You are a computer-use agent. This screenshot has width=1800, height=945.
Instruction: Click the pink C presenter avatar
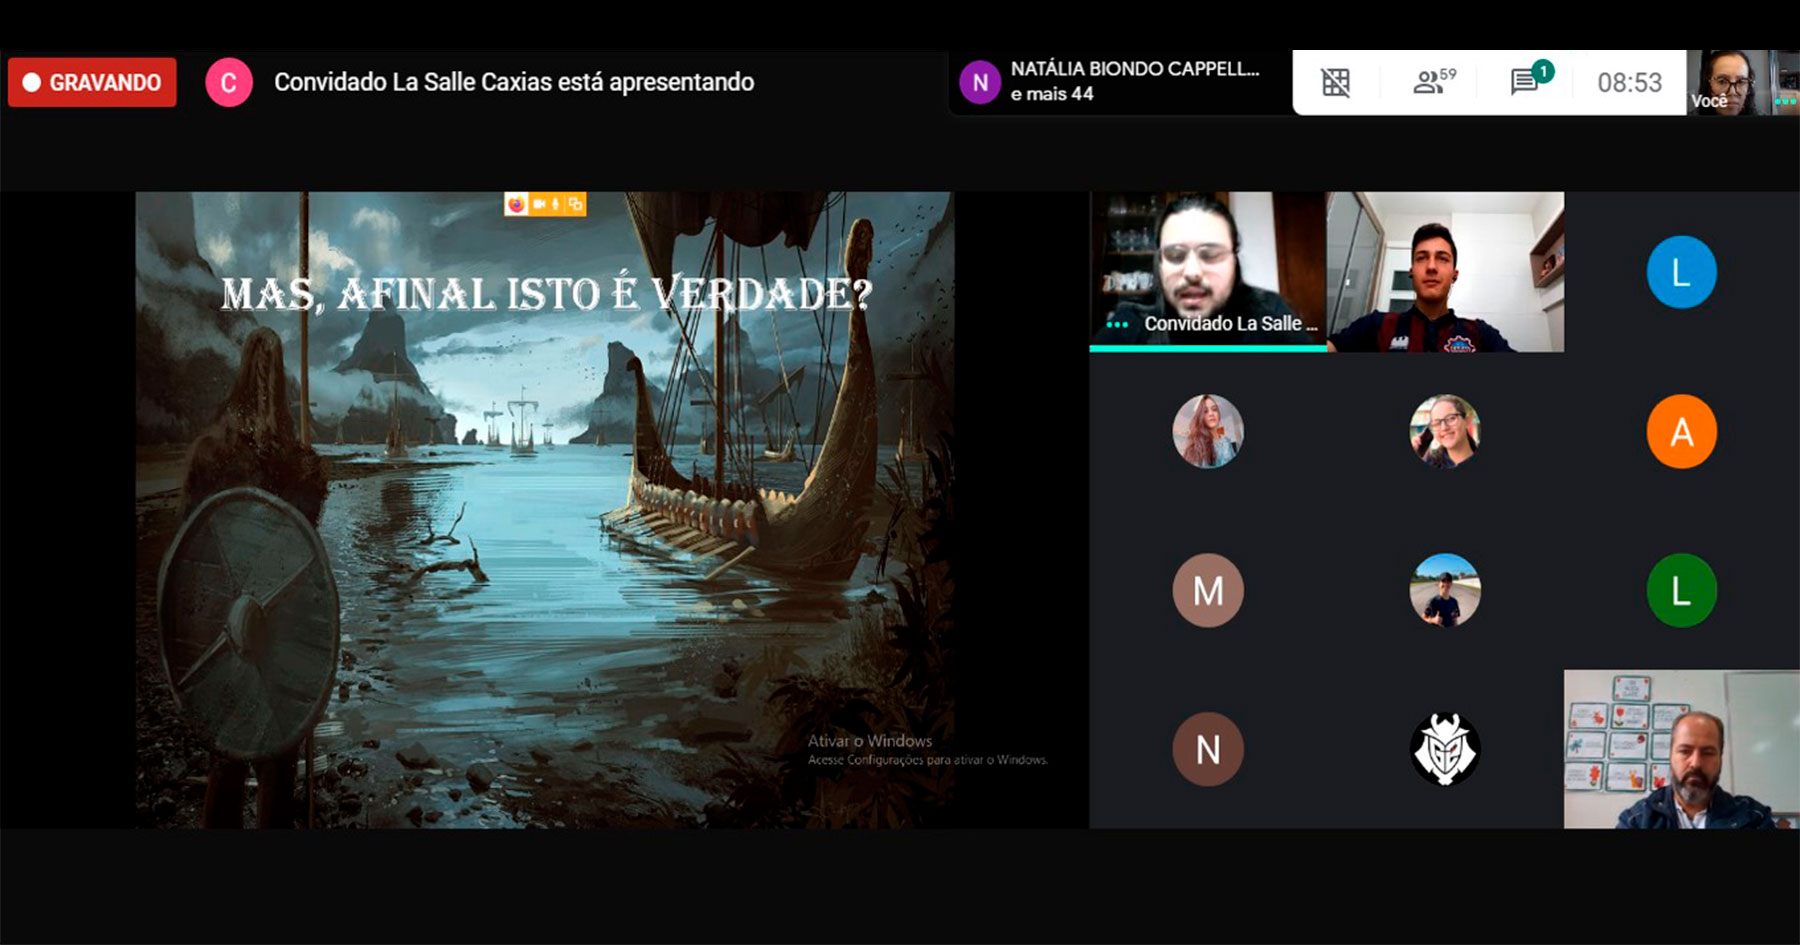229,82
